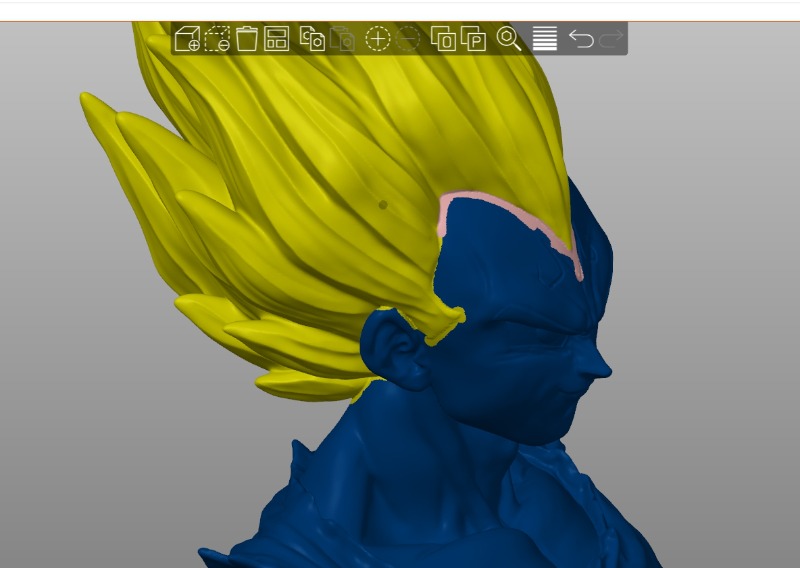The image size is (800, 568).
Task: Open the variable layer height tool
Action: click(x=544, y=39)
